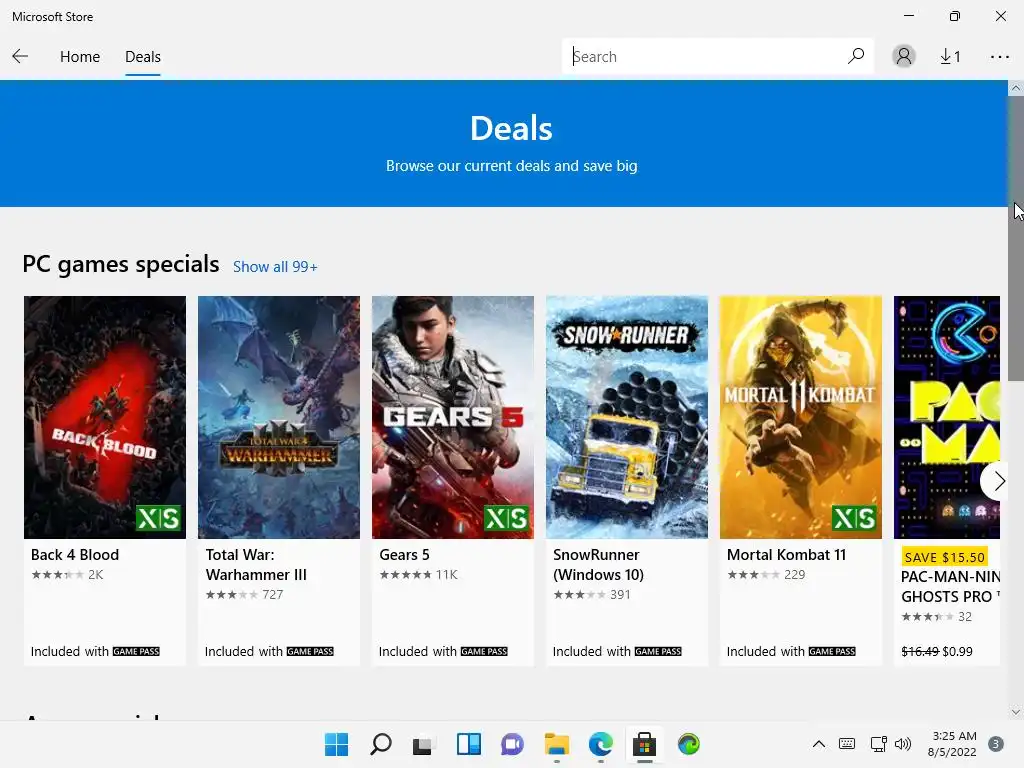The image size is (1024, 768).
Task: Open the Home tab
Action: [x=80, y=57]
